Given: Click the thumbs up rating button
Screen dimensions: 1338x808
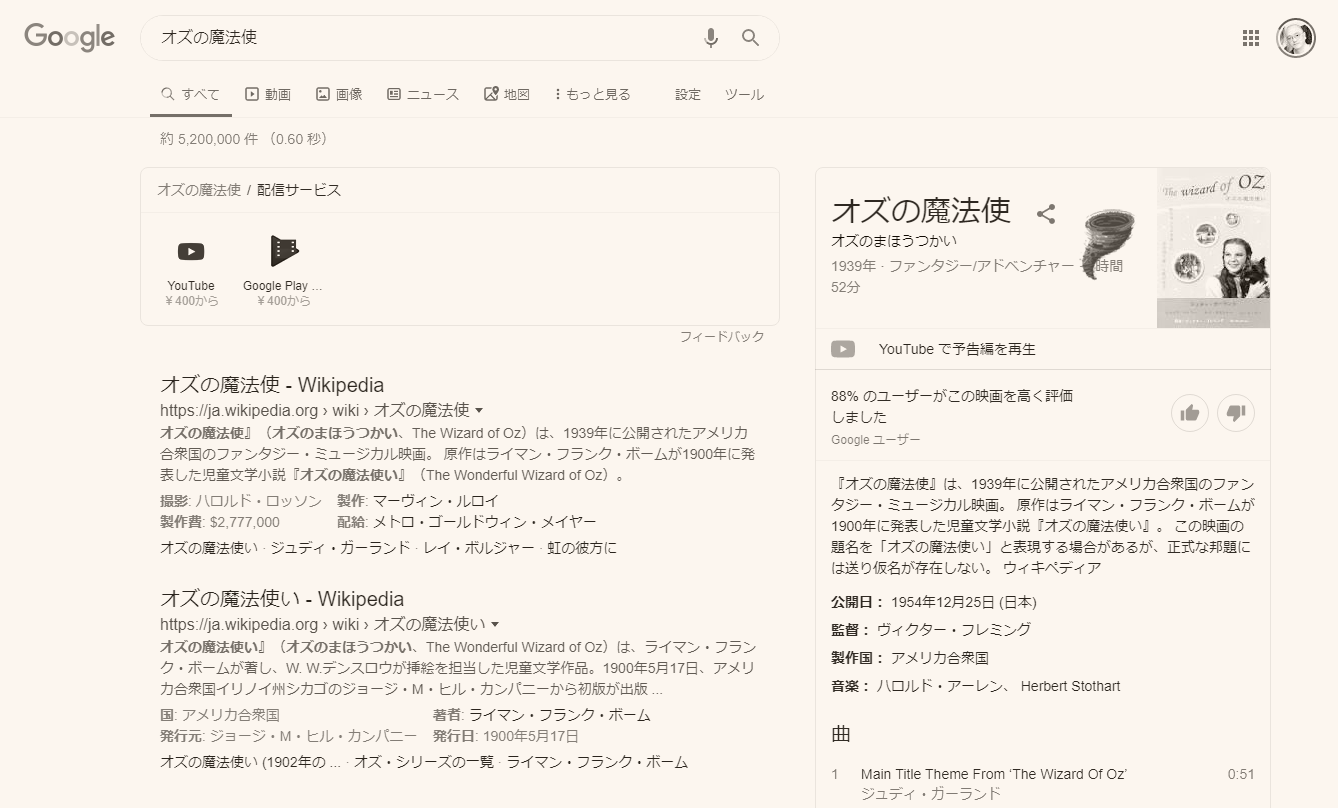Looking at the screenshot, I should 1190,412.
